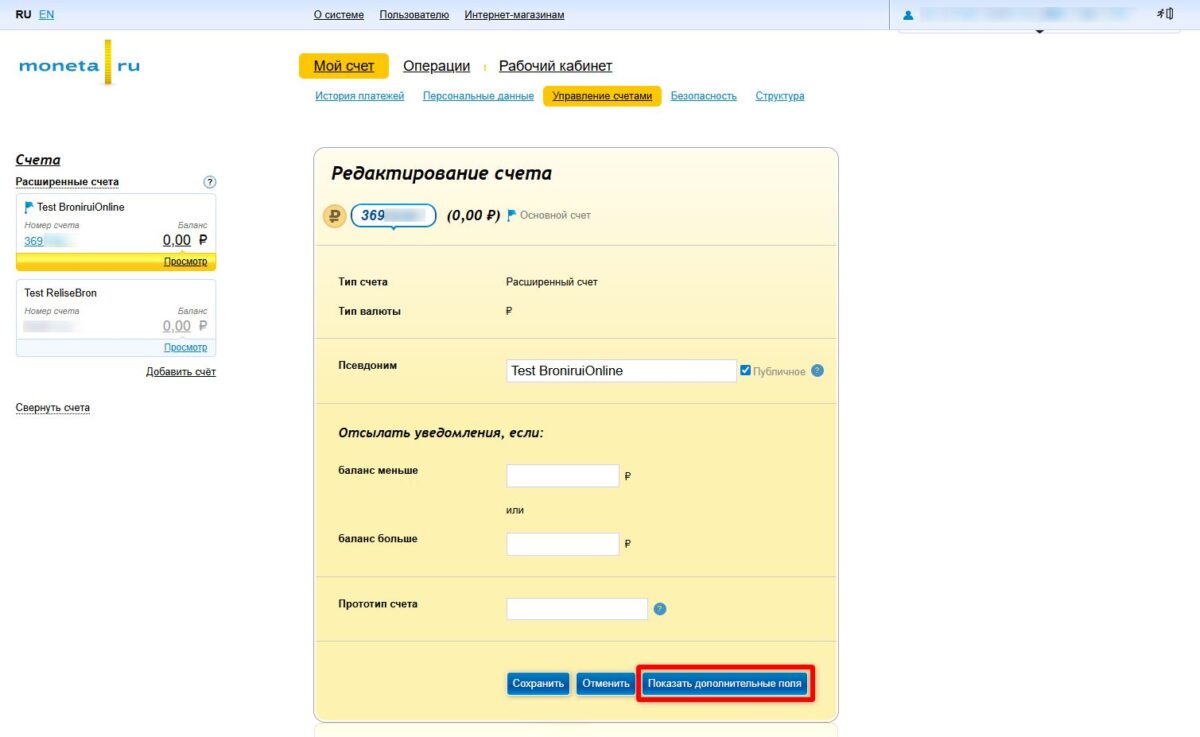This screenshot has width=1200, height=737.
Task: Click the flag icon on Test BroniruiOnline card
Action: [x=29, y=207]
